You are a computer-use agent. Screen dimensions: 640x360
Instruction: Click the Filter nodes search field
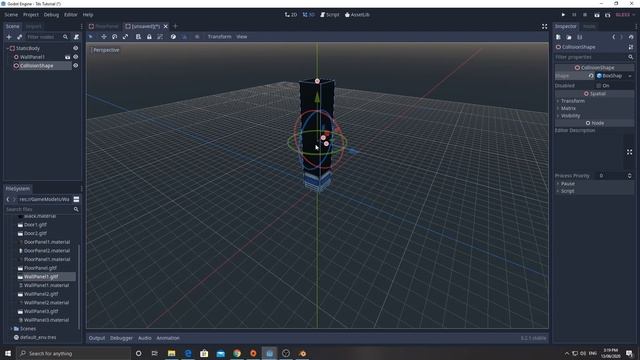pos(47,37)
